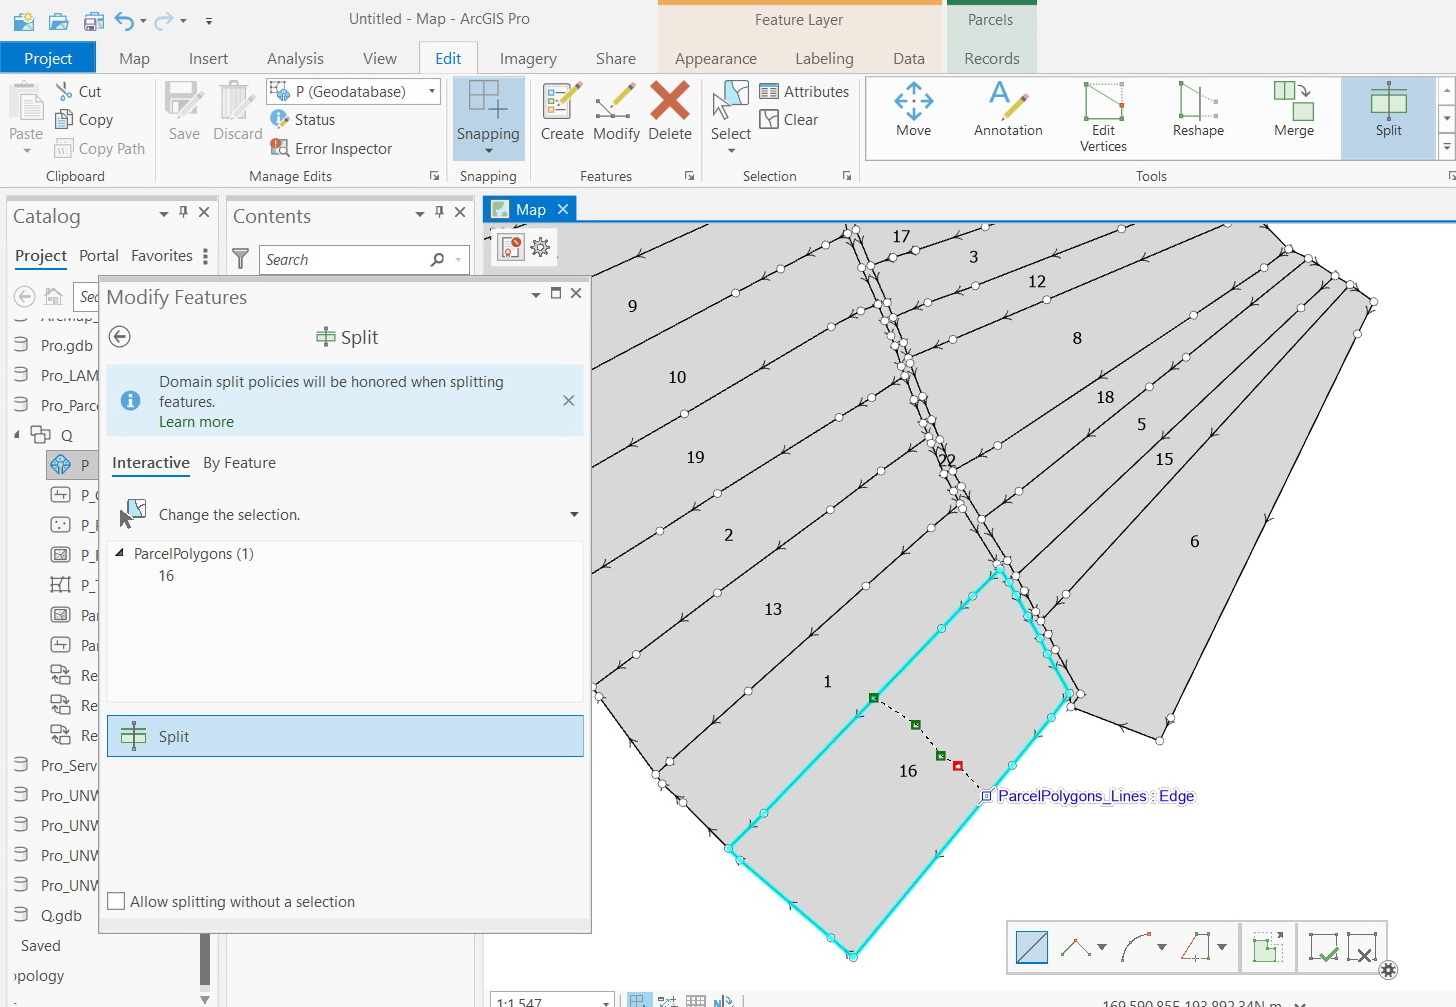Click the Create features button
This screenshot has width=1456, height=1007.
562,112
